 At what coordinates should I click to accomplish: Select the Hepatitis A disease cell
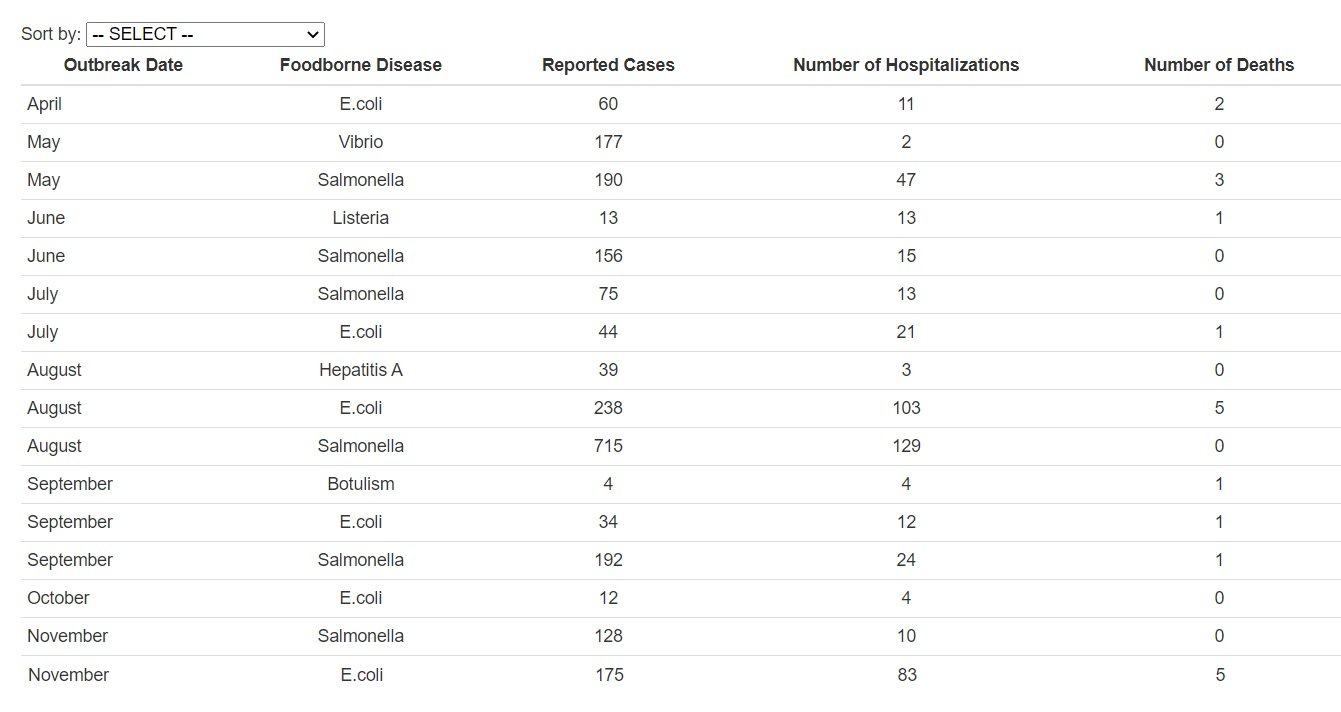click(360, 370)
